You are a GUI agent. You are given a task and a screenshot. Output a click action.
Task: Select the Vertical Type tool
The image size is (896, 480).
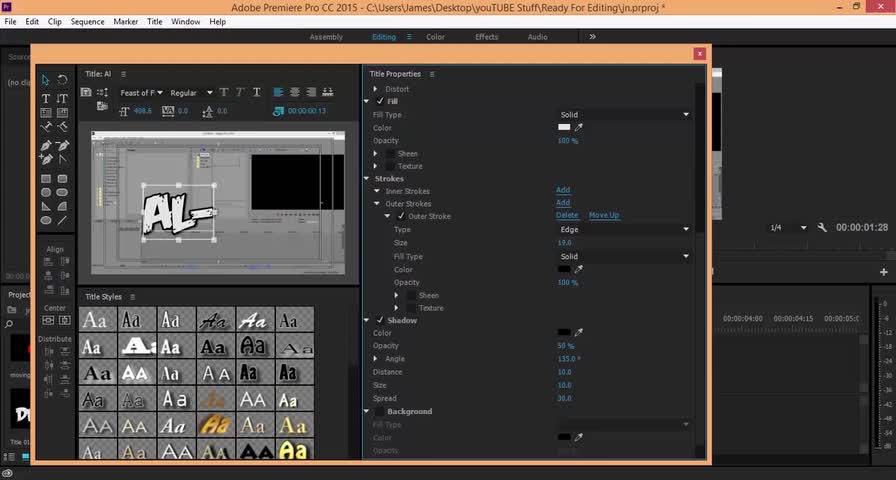(x=62, y=98)
